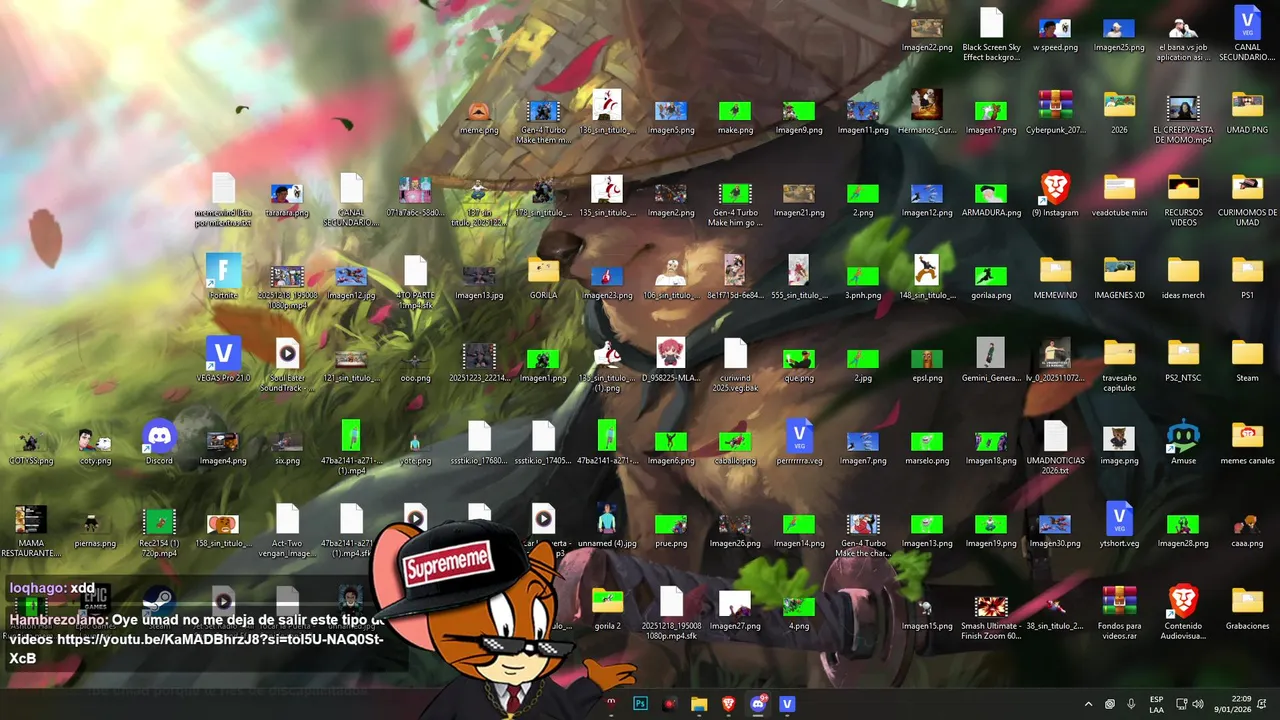This screenshot has width=1280, height=720.
Task: Select the coty.png image file
Action: pos(95,443)
